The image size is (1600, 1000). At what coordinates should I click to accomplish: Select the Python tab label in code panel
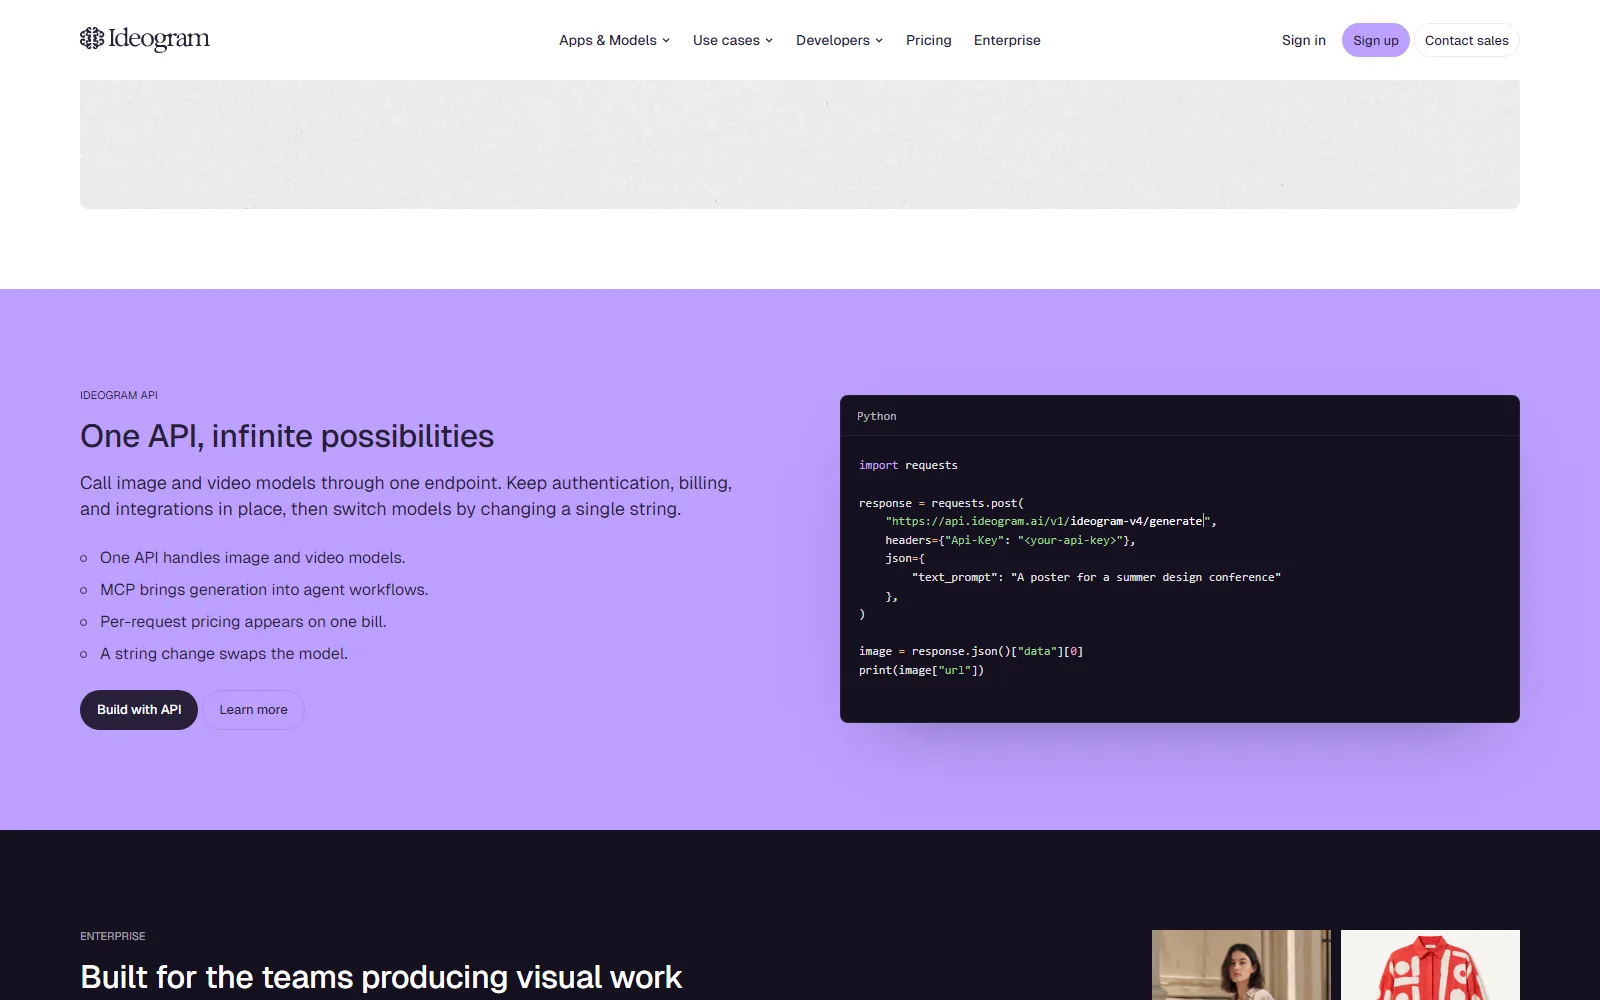[877, 416]
